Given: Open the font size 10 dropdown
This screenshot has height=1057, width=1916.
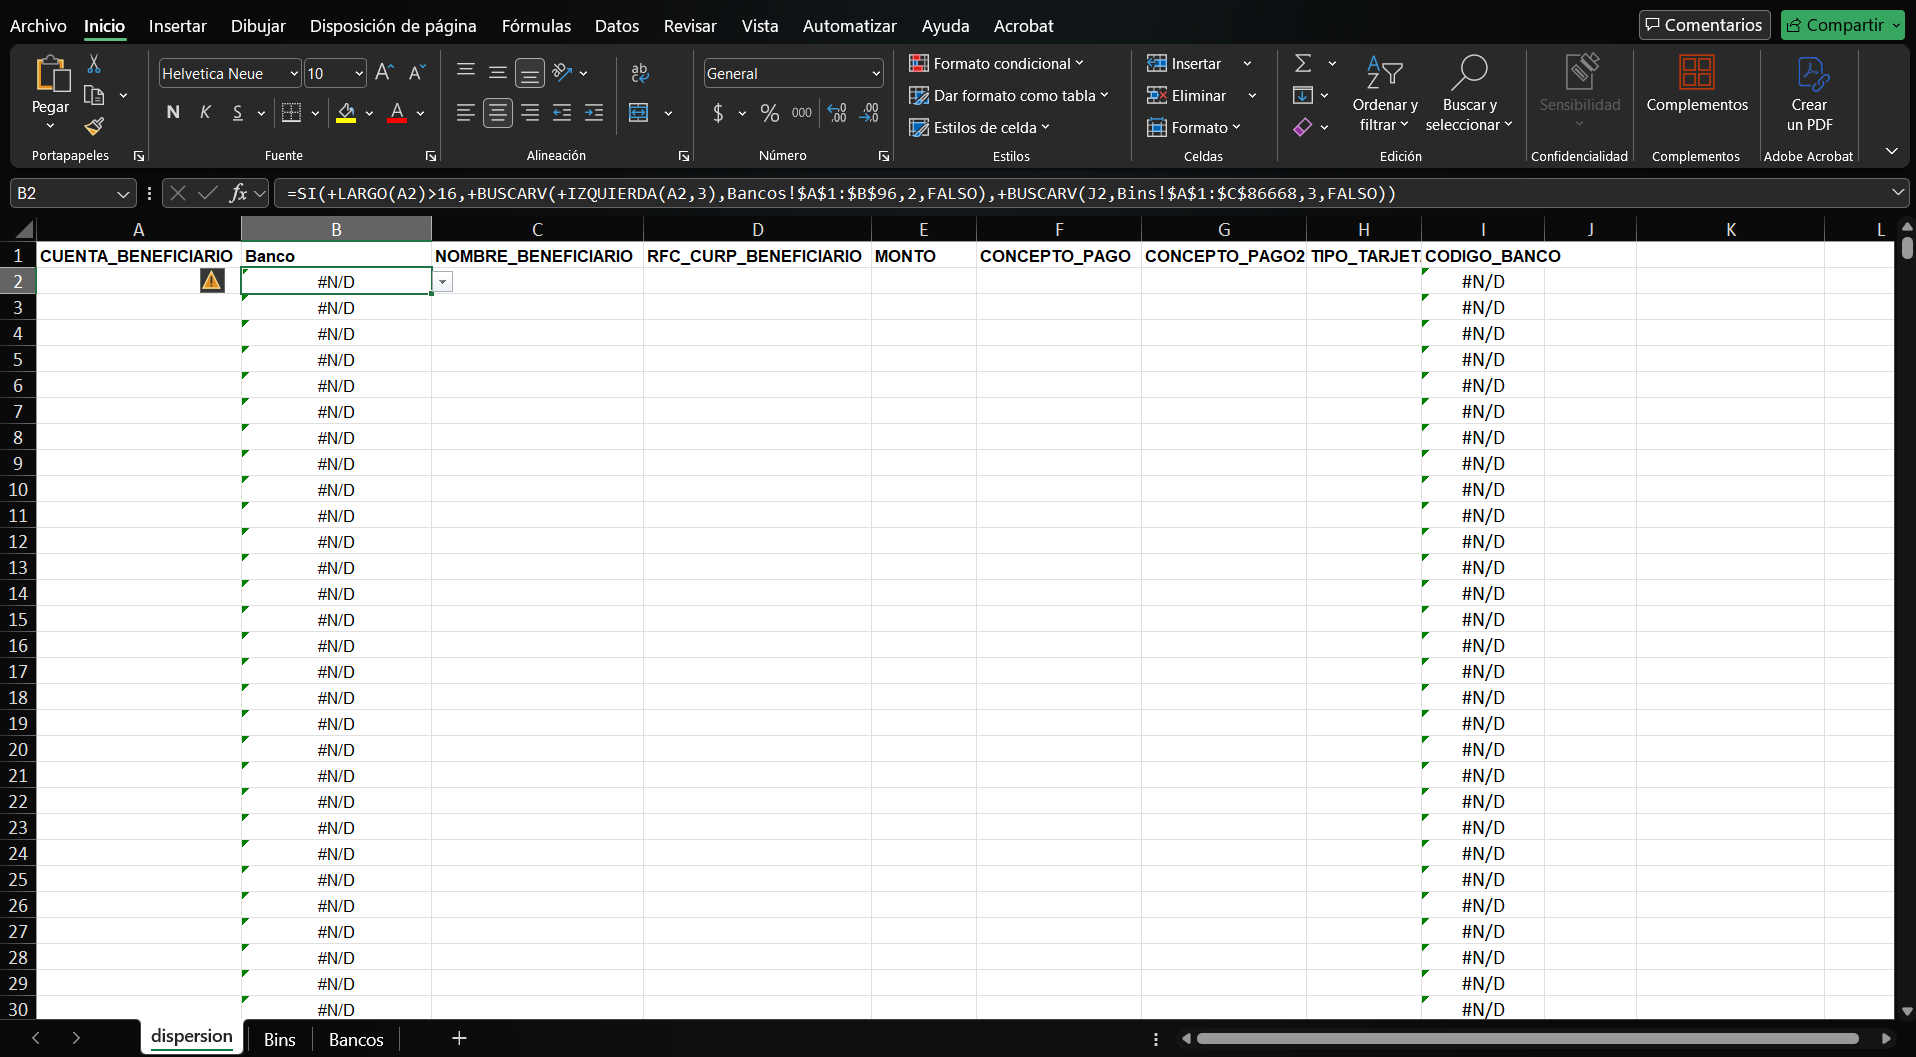Looking at the screenshot, I should click(x=359, y=73).
